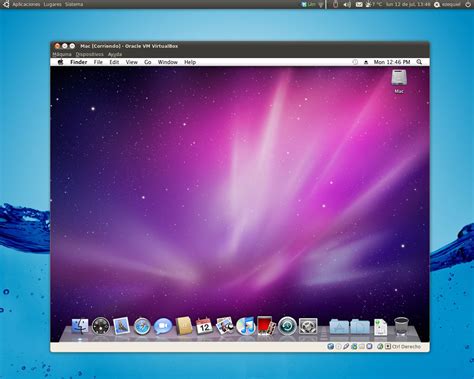
Task: Click the weather temperature applet in Ubuntu panel
Action: [x=374, y=4]
